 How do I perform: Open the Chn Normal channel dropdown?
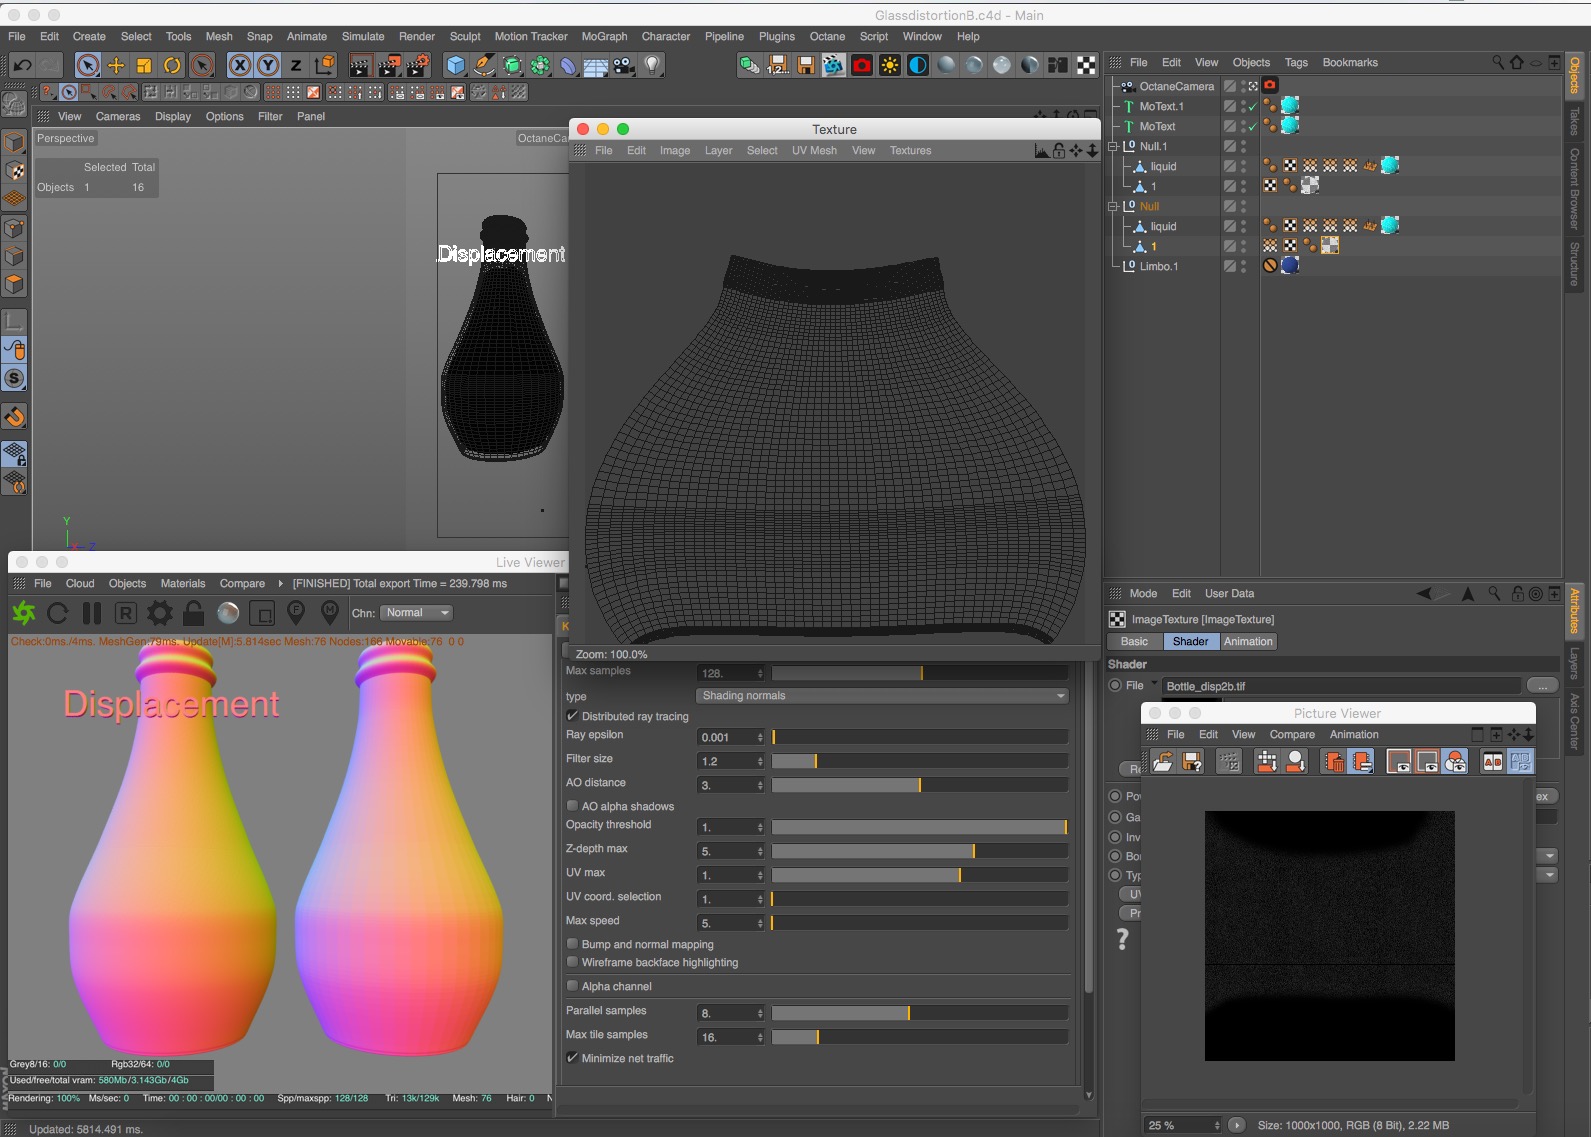point(417,613)
